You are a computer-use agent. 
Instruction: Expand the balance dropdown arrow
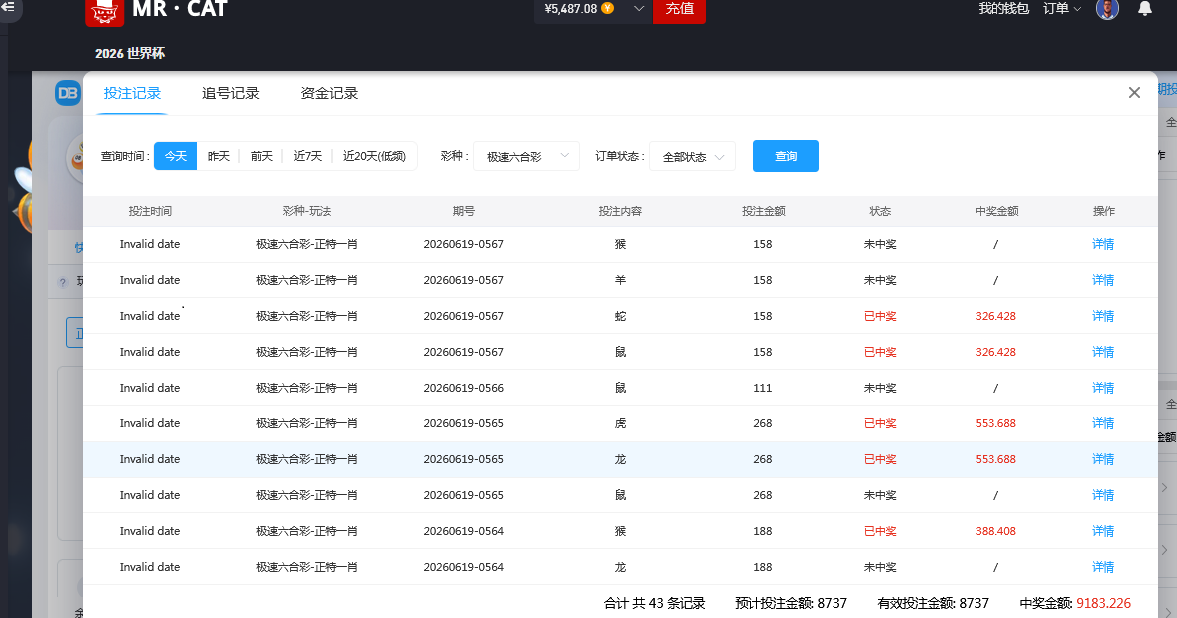pyautogui.click(x=639, y=8)
